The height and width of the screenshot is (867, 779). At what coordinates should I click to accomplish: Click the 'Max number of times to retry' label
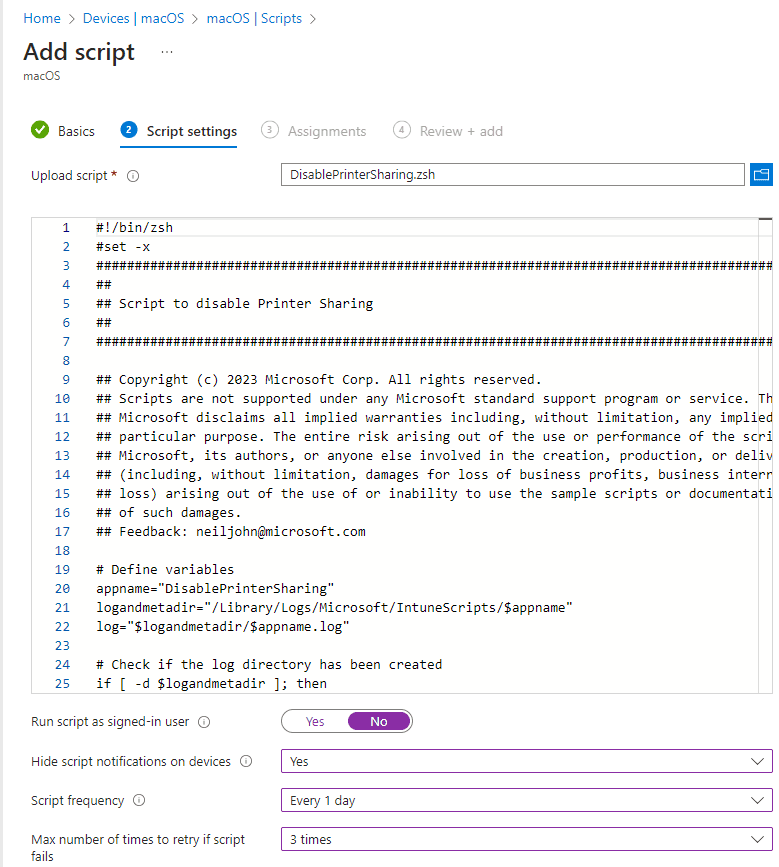(138, 847)
